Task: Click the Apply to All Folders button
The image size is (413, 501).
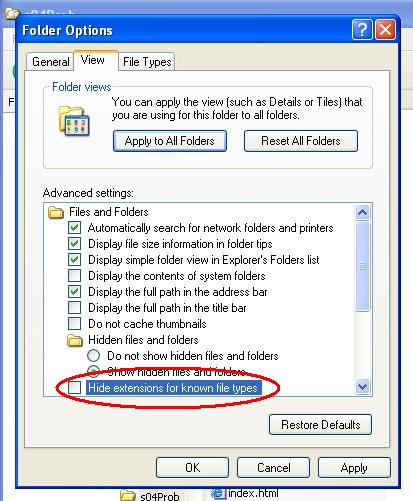Action: point(170,141)
